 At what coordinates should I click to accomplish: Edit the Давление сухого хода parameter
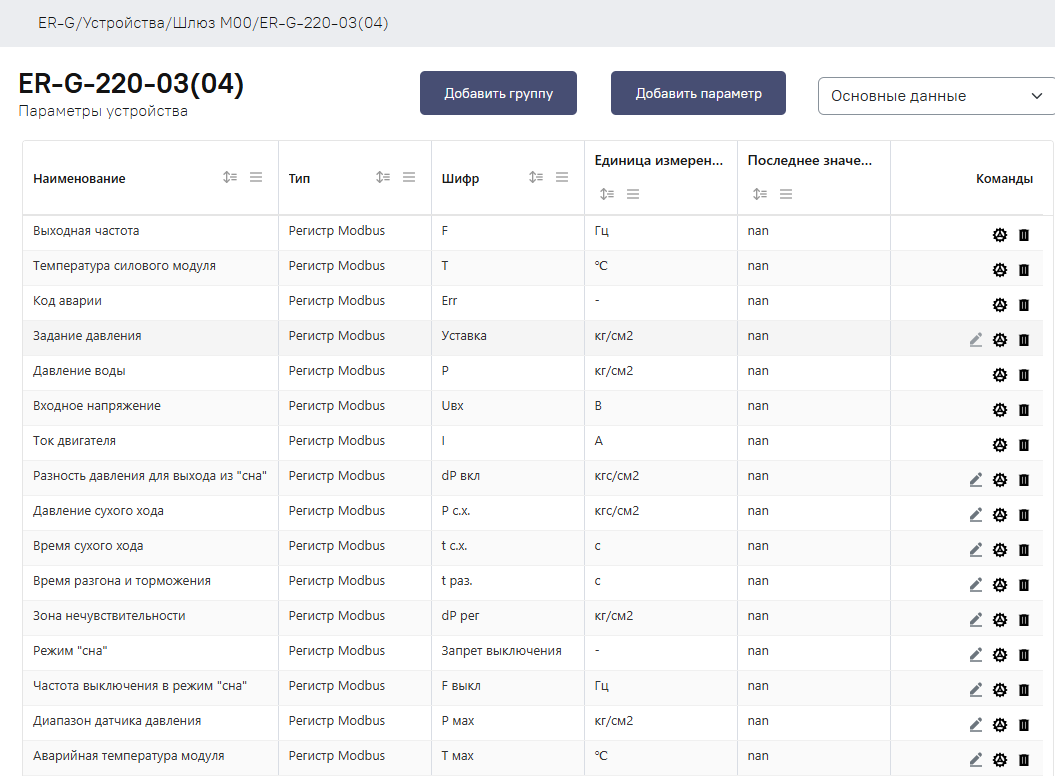(976, 515)
